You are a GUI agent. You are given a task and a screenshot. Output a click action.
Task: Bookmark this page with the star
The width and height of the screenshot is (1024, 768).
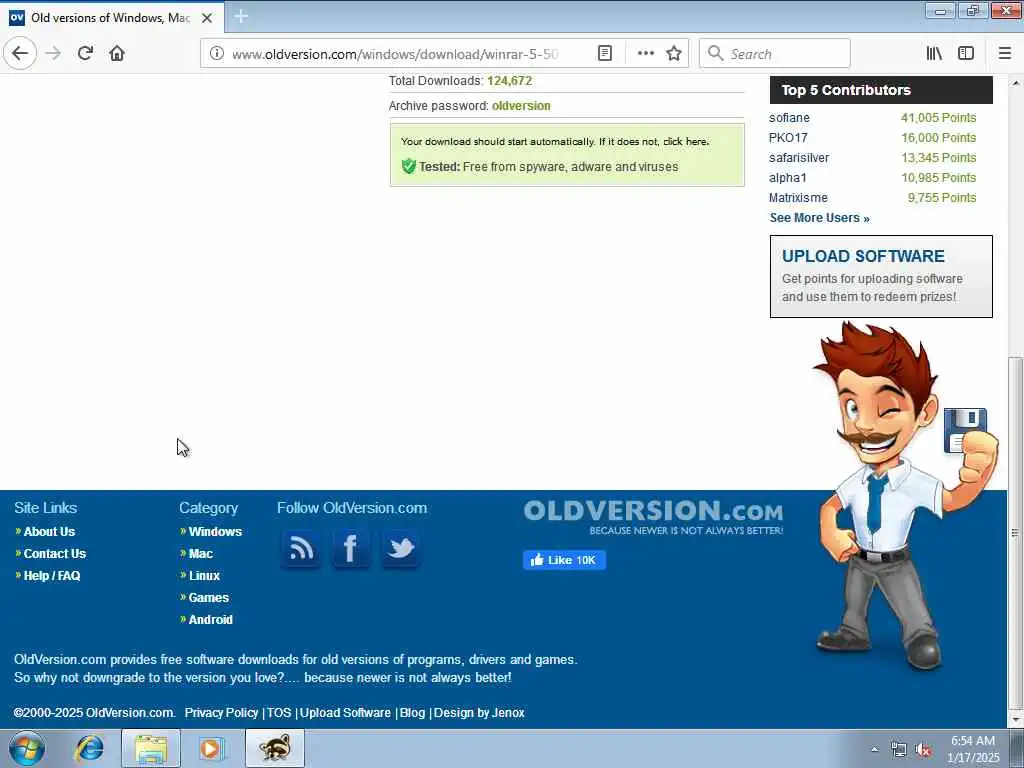tap(674, 54)
